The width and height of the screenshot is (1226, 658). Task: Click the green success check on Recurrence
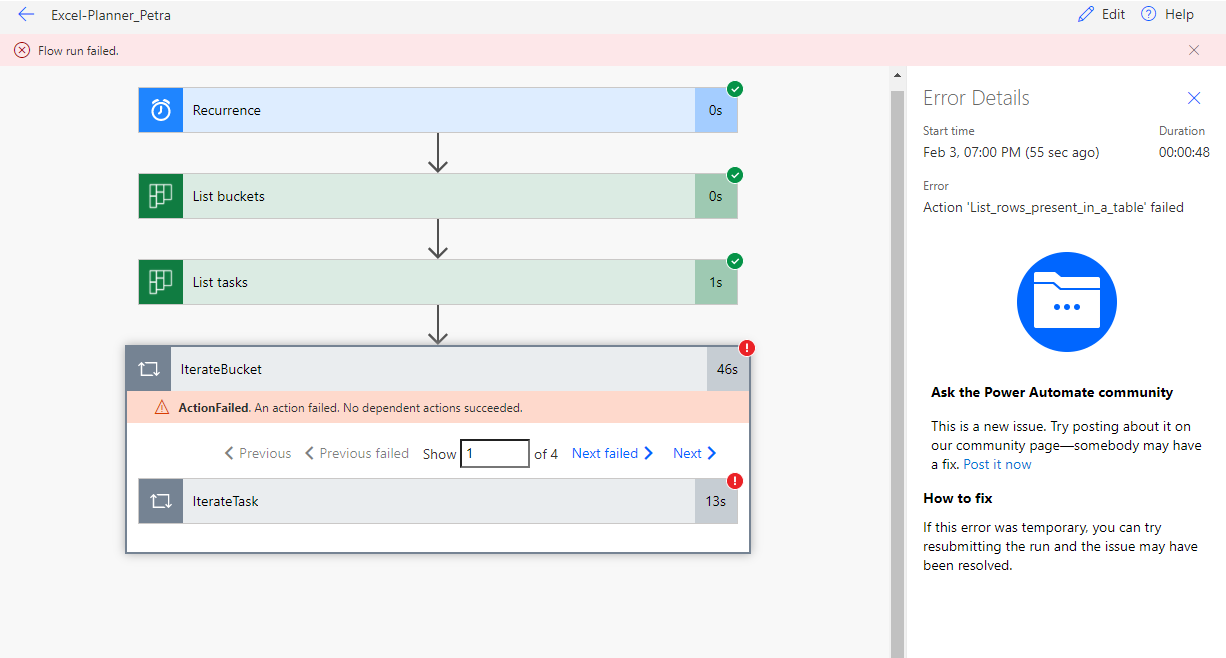tap(735, 89)
